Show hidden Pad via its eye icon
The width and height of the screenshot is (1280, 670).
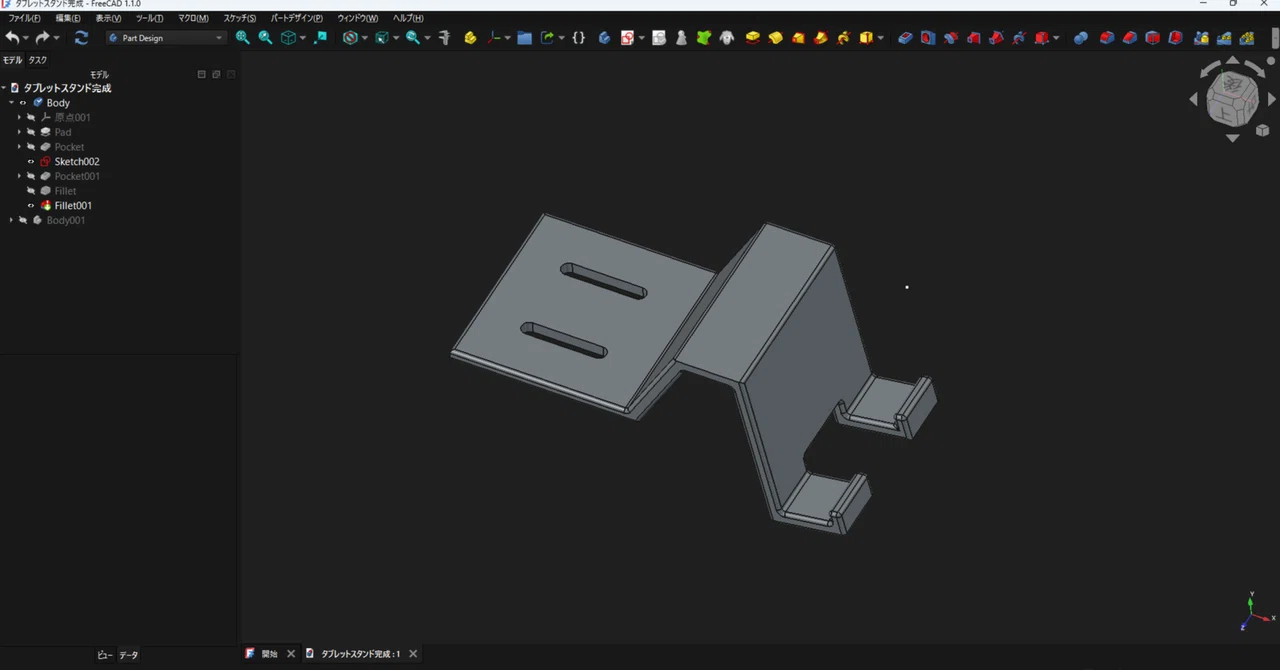pyautogui.click(x=31, y=132)
